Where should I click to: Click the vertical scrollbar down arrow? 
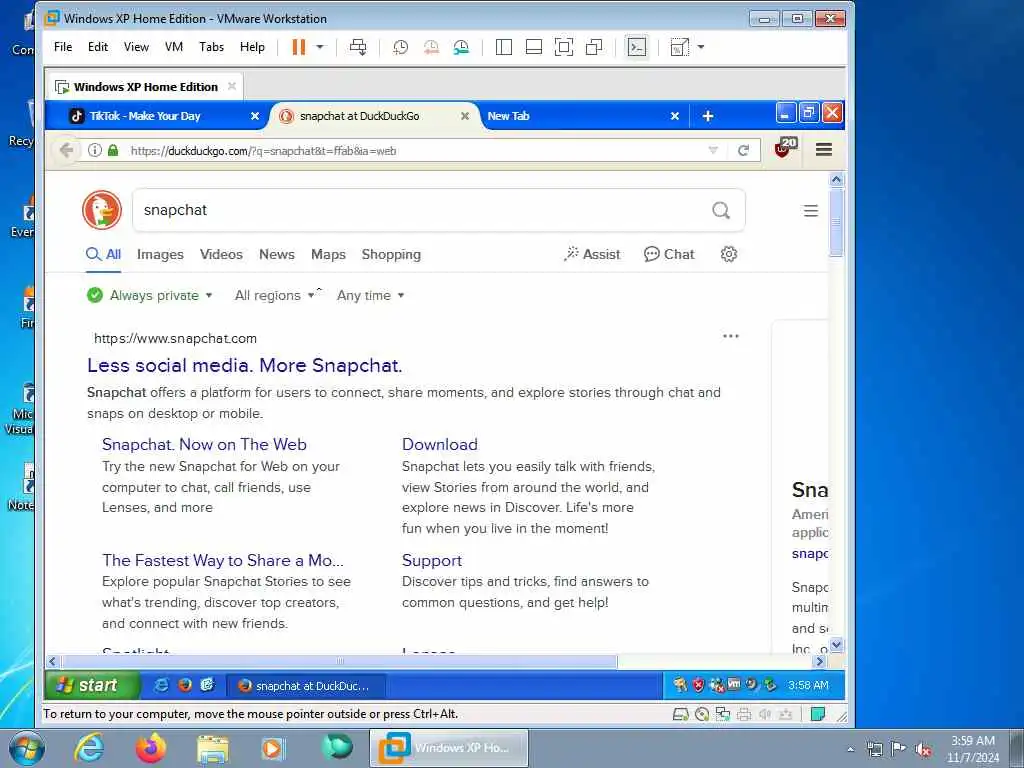tap(836, 645)
